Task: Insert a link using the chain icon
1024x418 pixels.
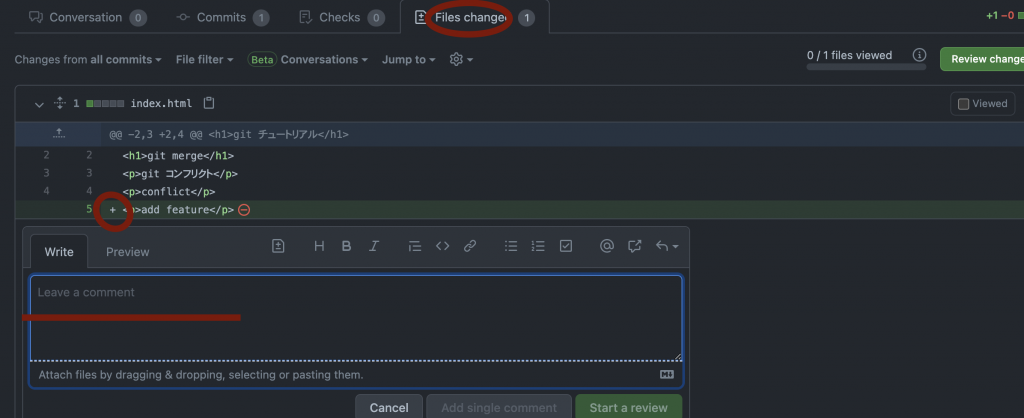Action: 470,246
